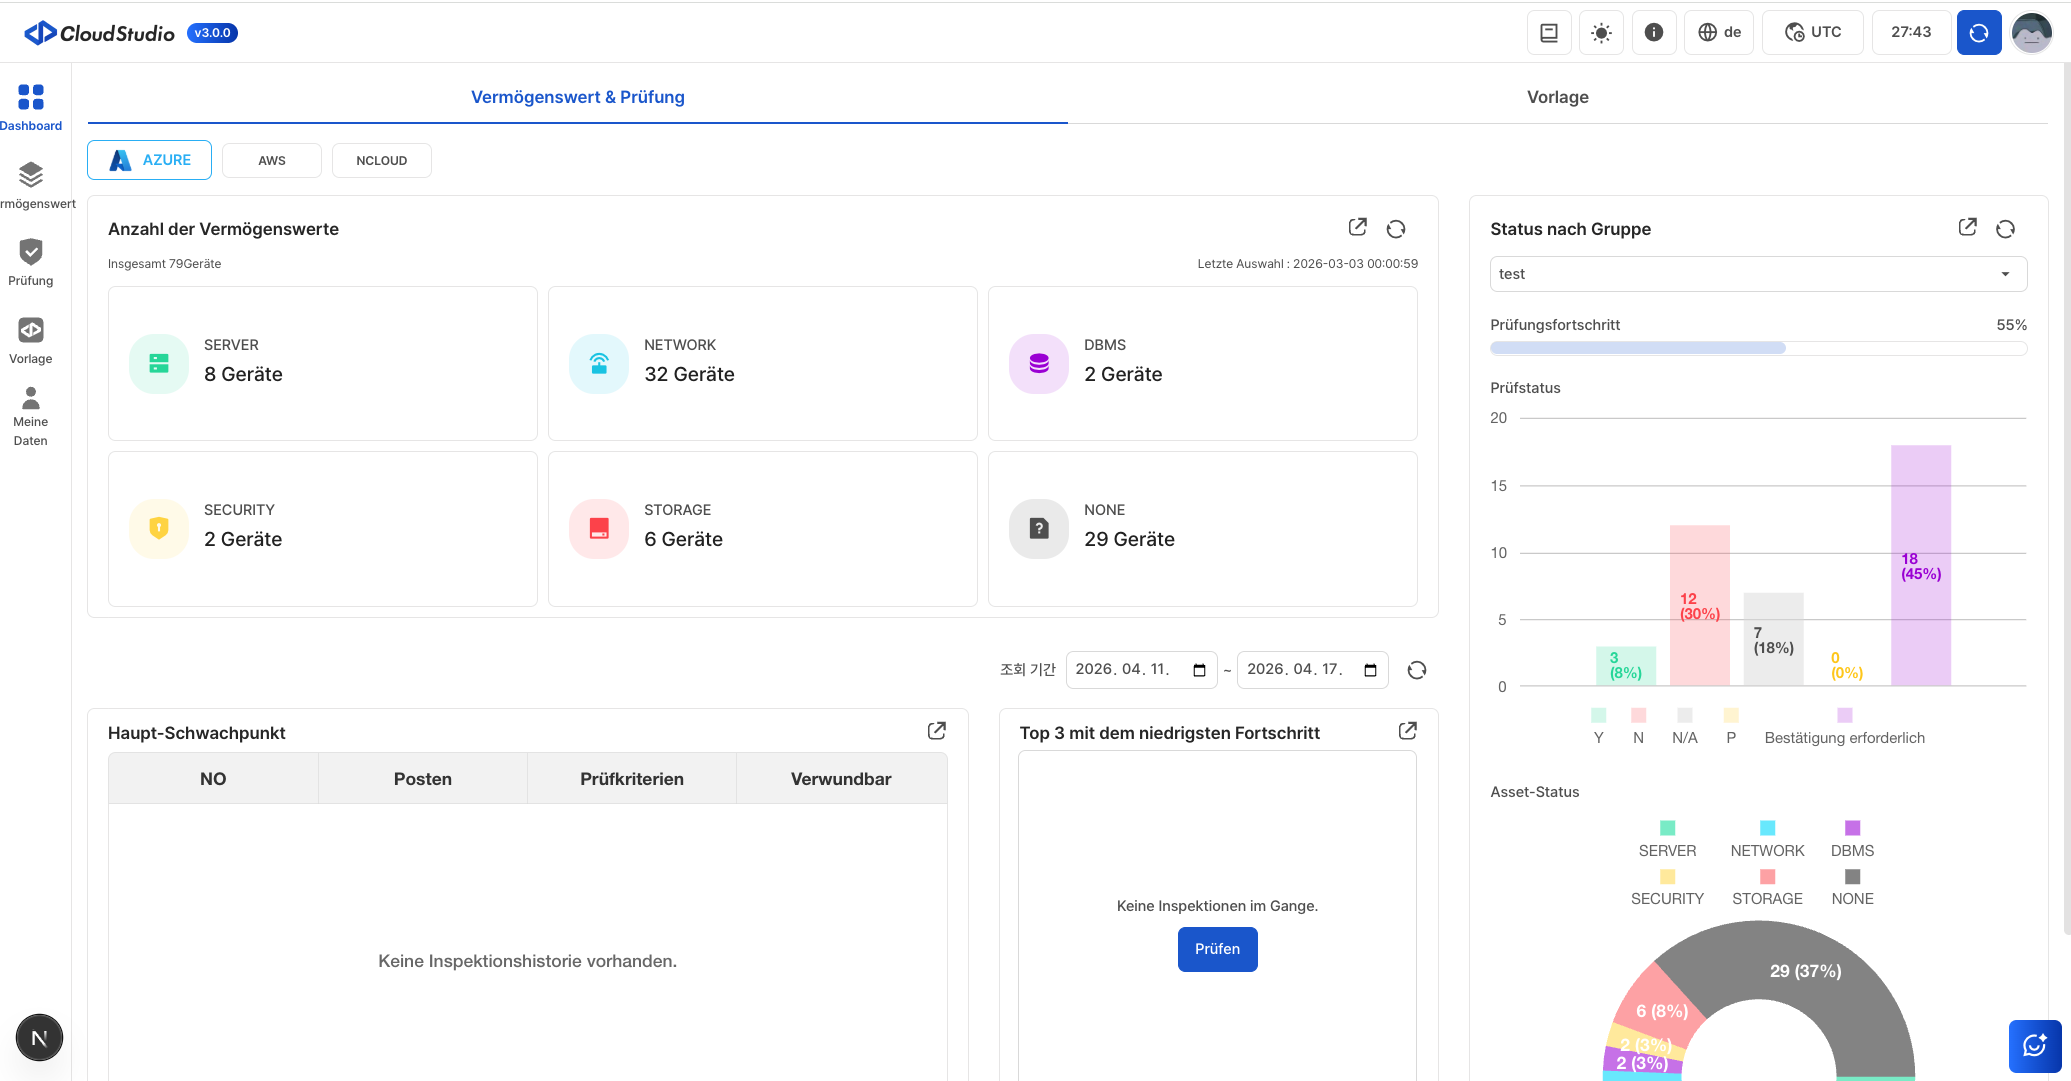
Task: Open the de language selector
Action: click(x=1719, y=33)
